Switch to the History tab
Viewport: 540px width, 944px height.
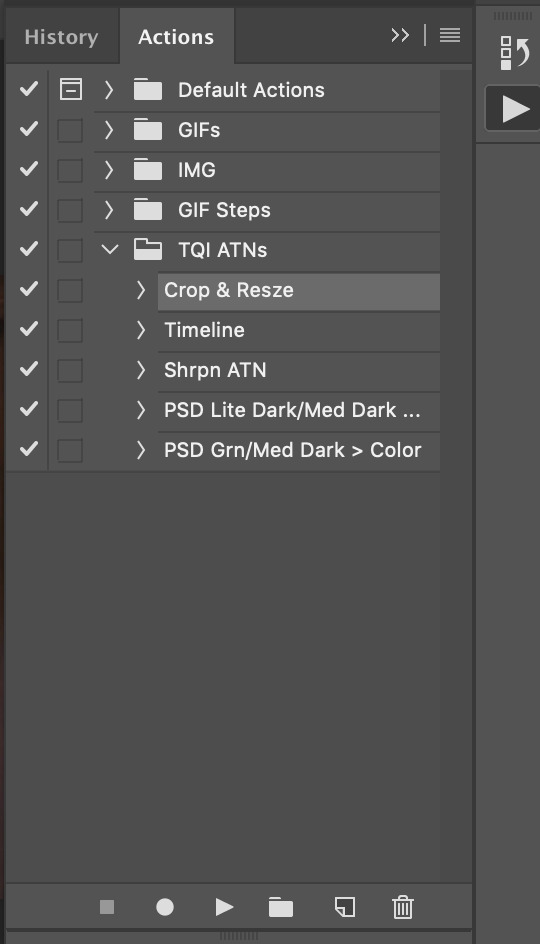61,37
